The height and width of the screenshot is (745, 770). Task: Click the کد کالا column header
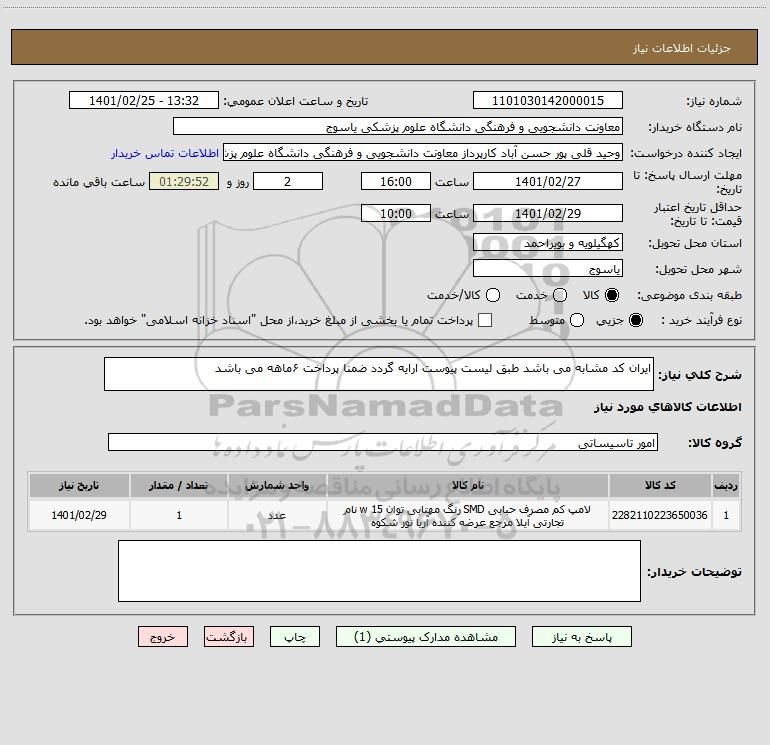(660, 485)
